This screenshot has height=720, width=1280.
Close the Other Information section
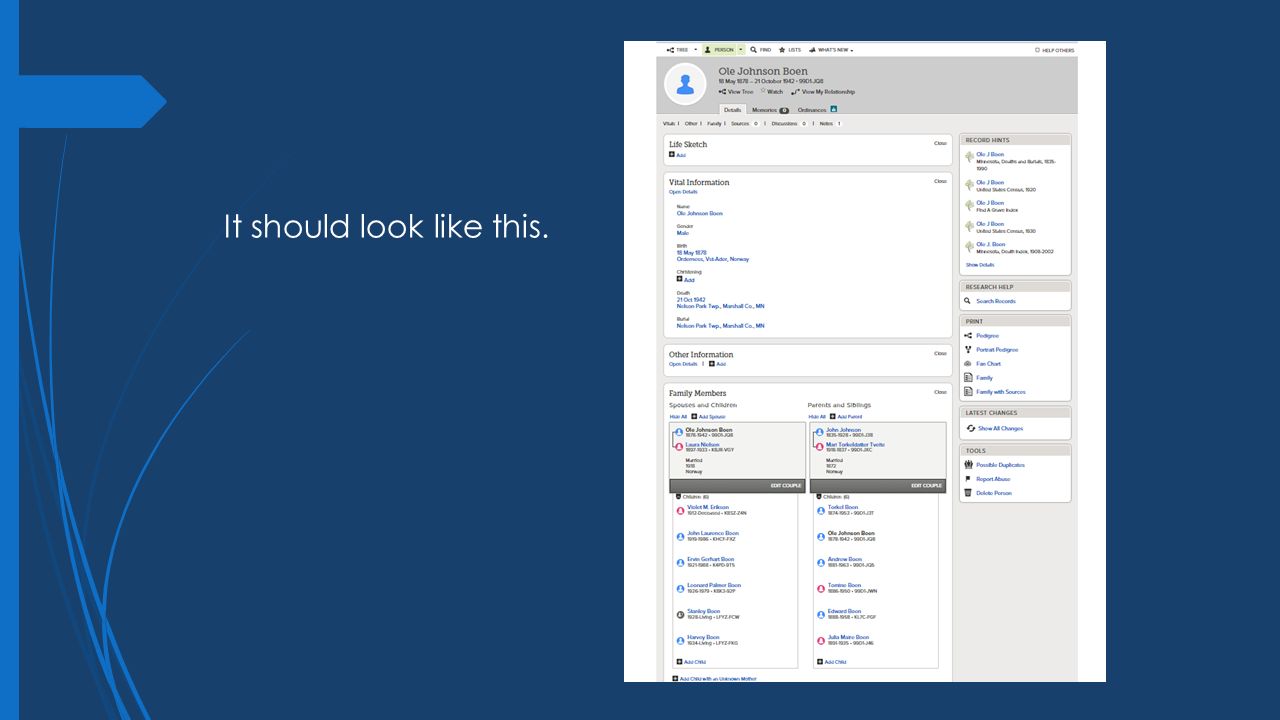[x=940, y=353]
